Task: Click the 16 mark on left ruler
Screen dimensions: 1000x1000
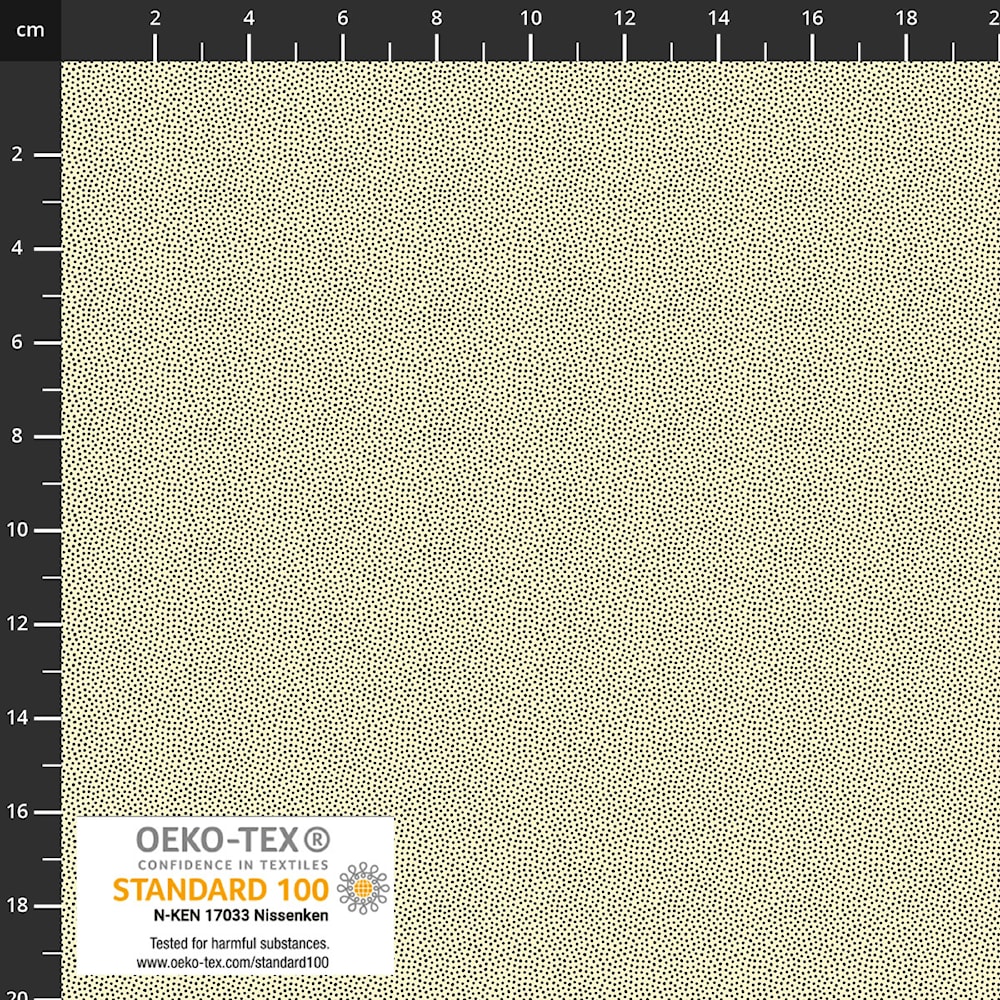Action: (16, 812)
